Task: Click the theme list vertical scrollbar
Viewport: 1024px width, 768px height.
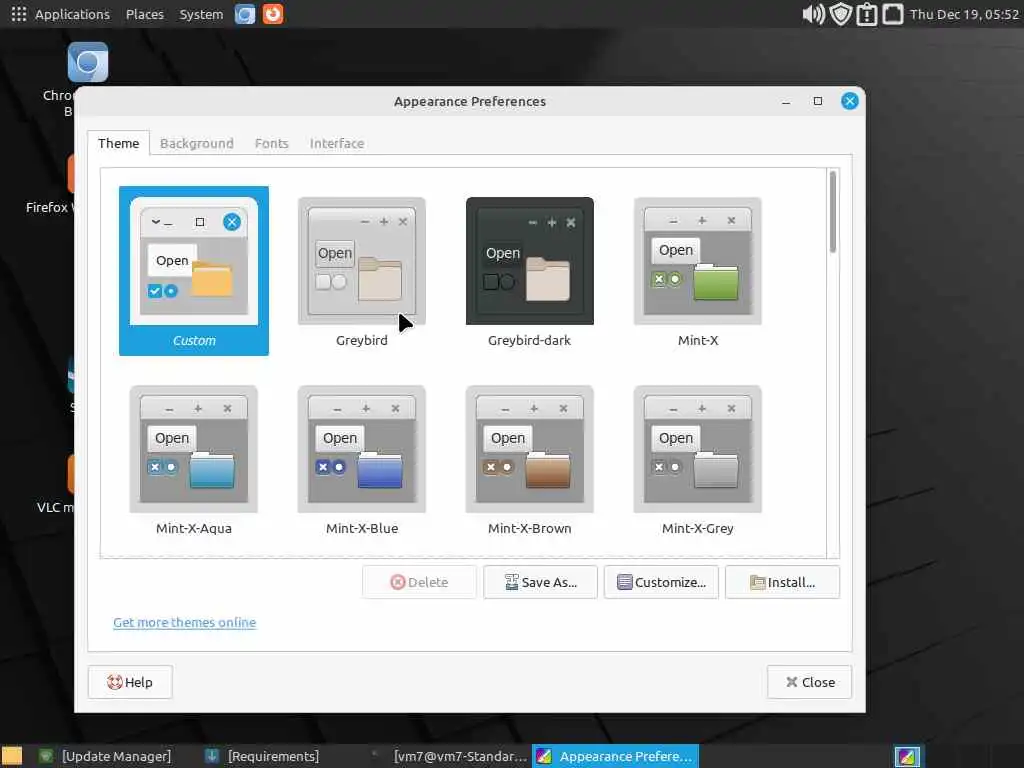Action: click(x=833, y=211)
